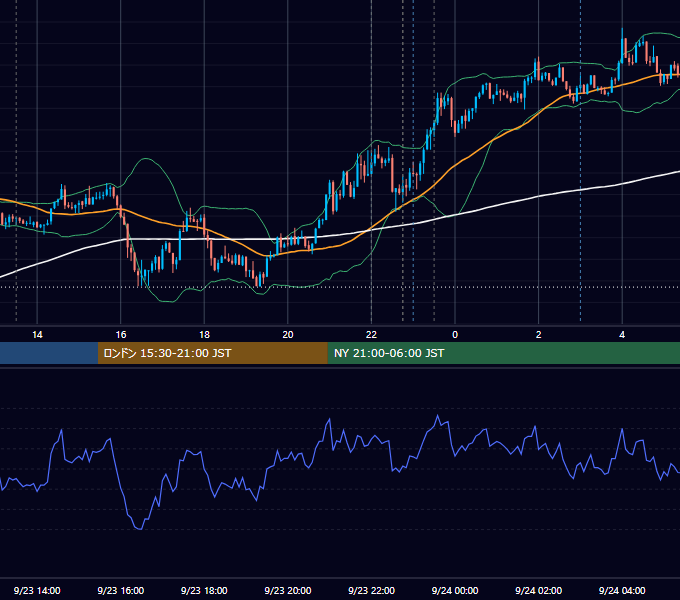The image size is (680, 600).
Task: Click the 2 hour axis label
Action: (538, 335)
